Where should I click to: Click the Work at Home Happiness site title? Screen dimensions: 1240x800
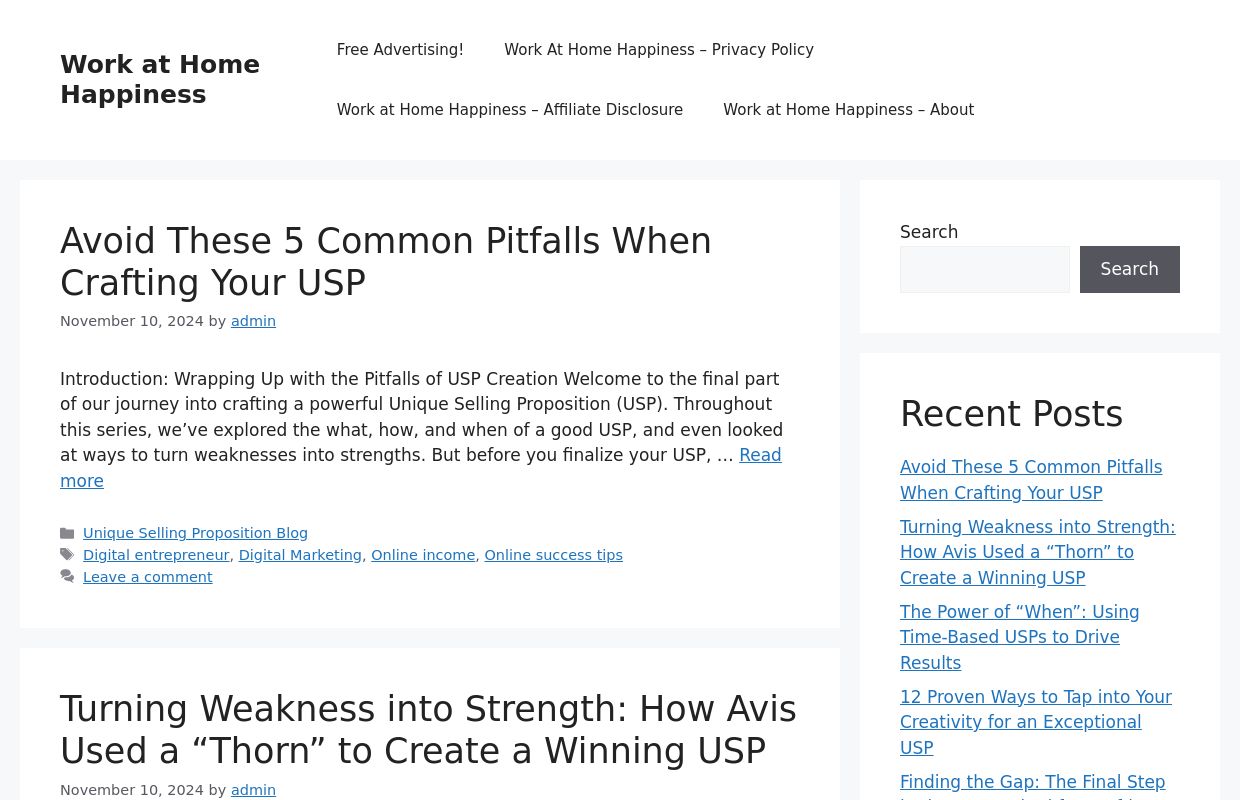coord(160,79)
